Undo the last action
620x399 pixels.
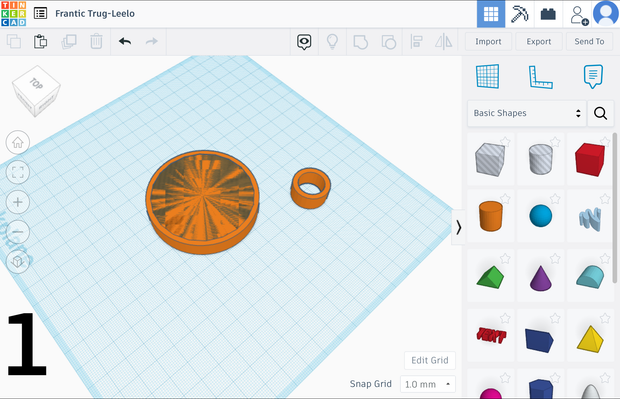tap(125, 41)
